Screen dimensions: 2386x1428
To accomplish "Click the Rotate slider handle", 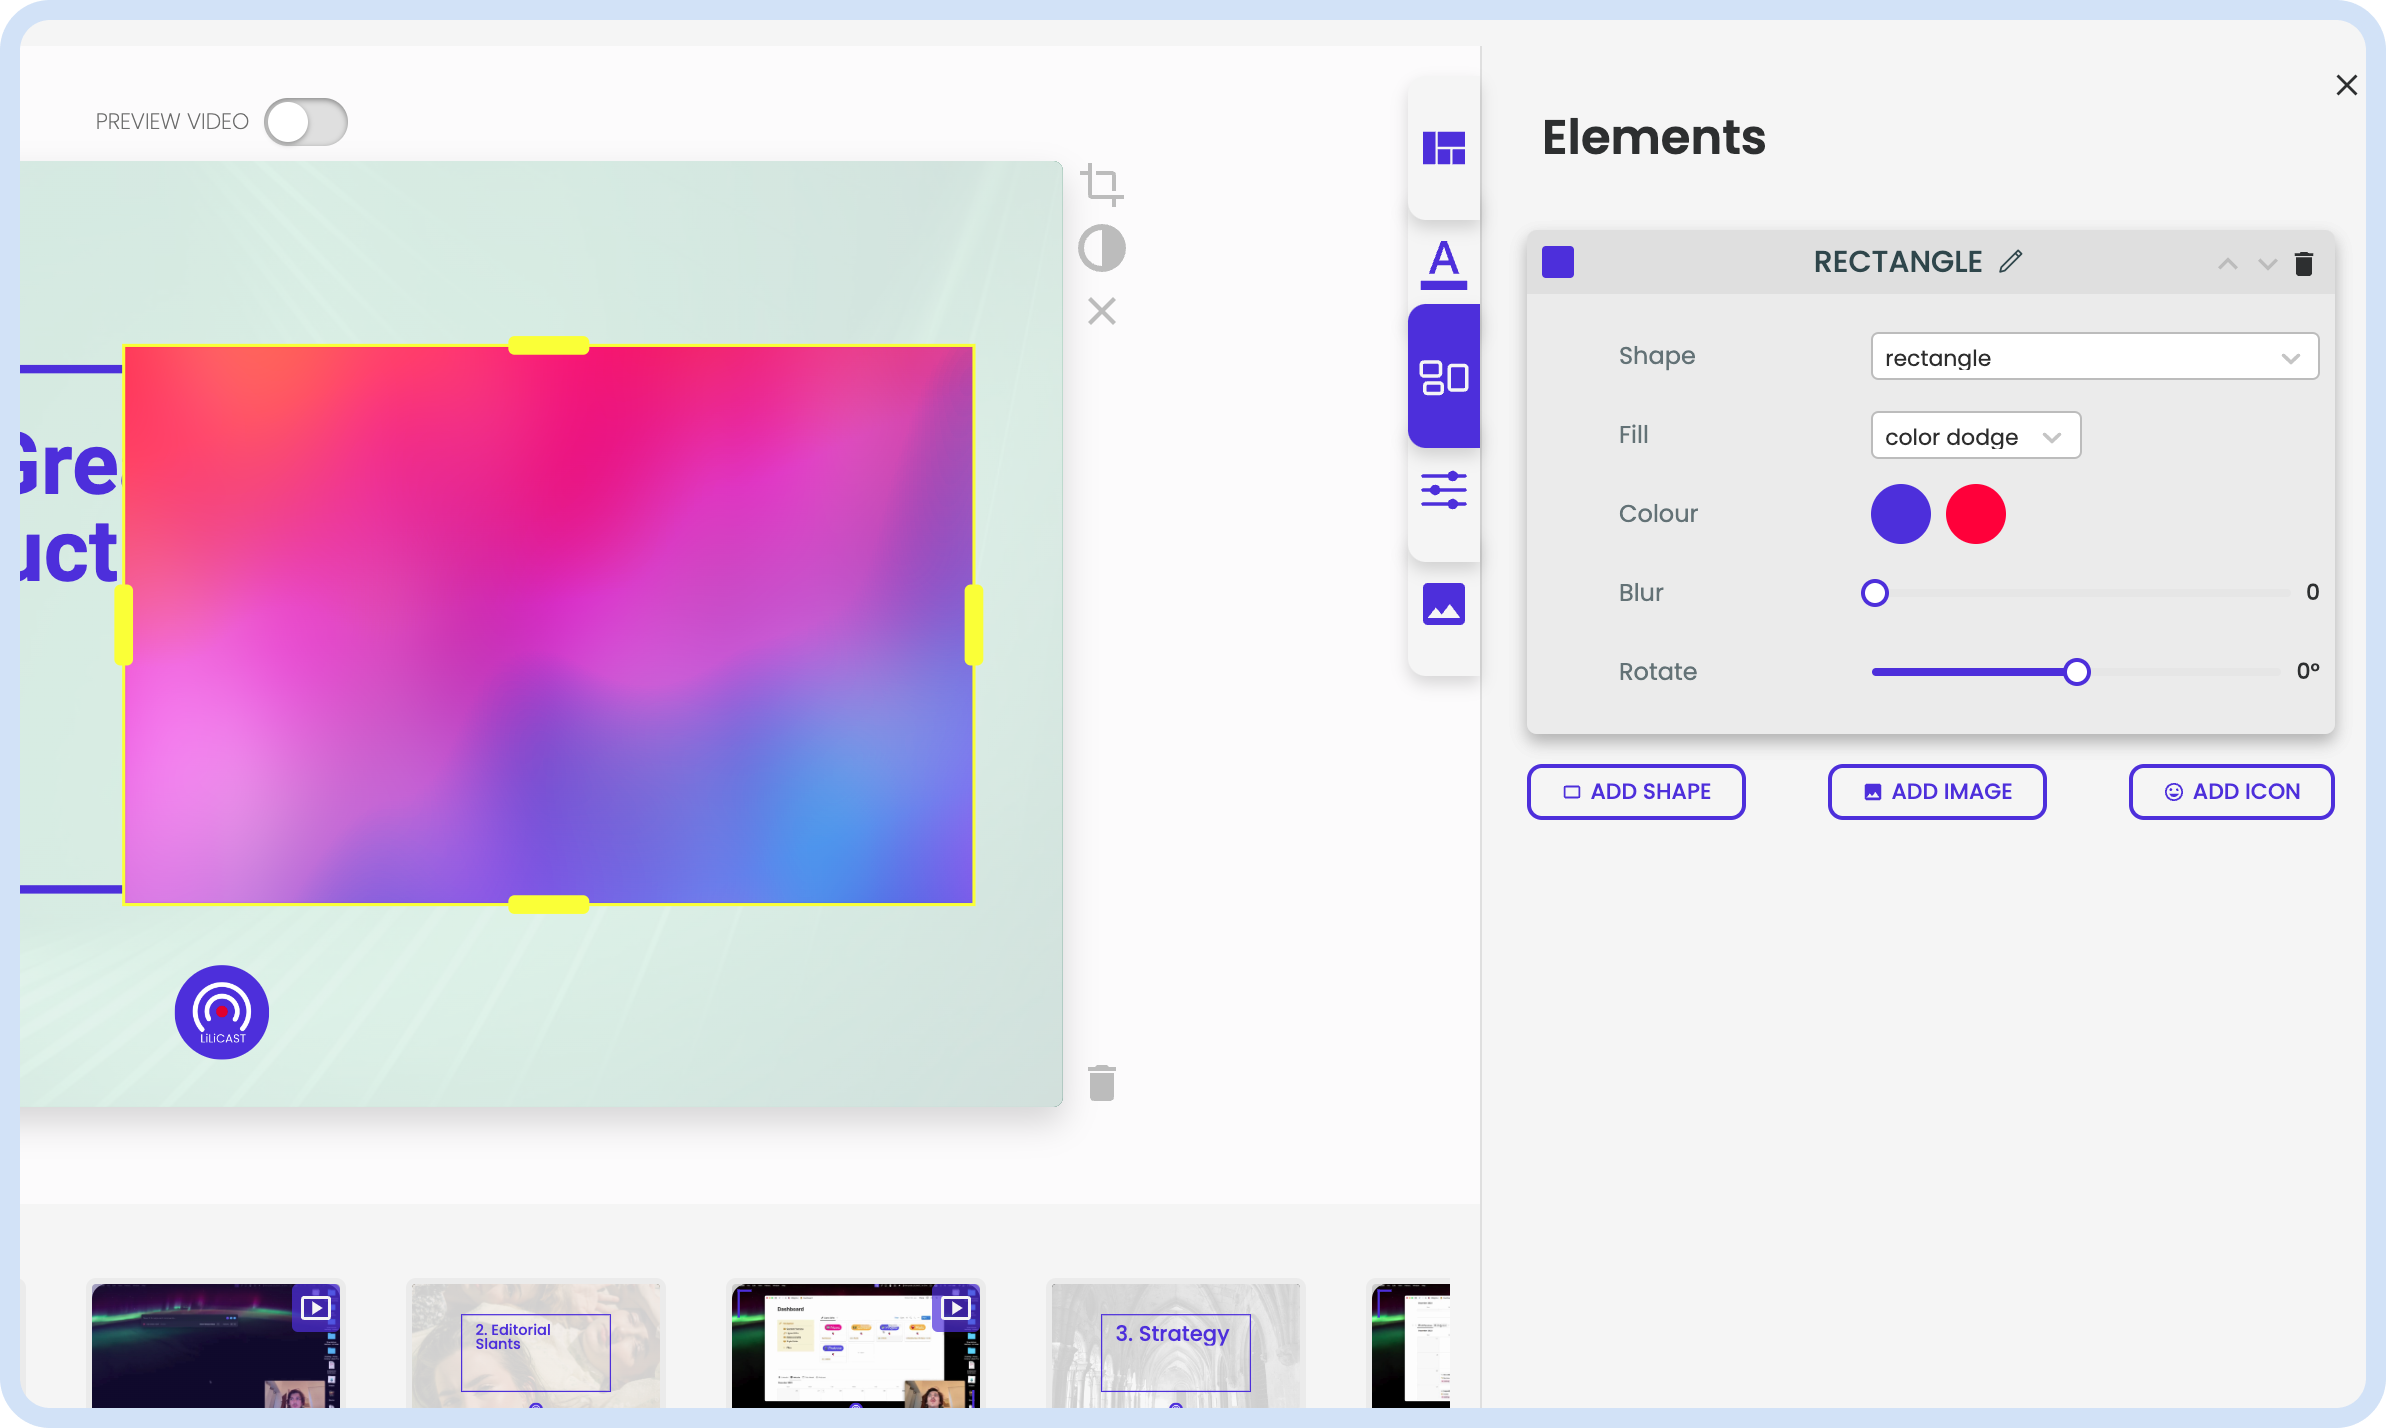I will coord(2077,672).
